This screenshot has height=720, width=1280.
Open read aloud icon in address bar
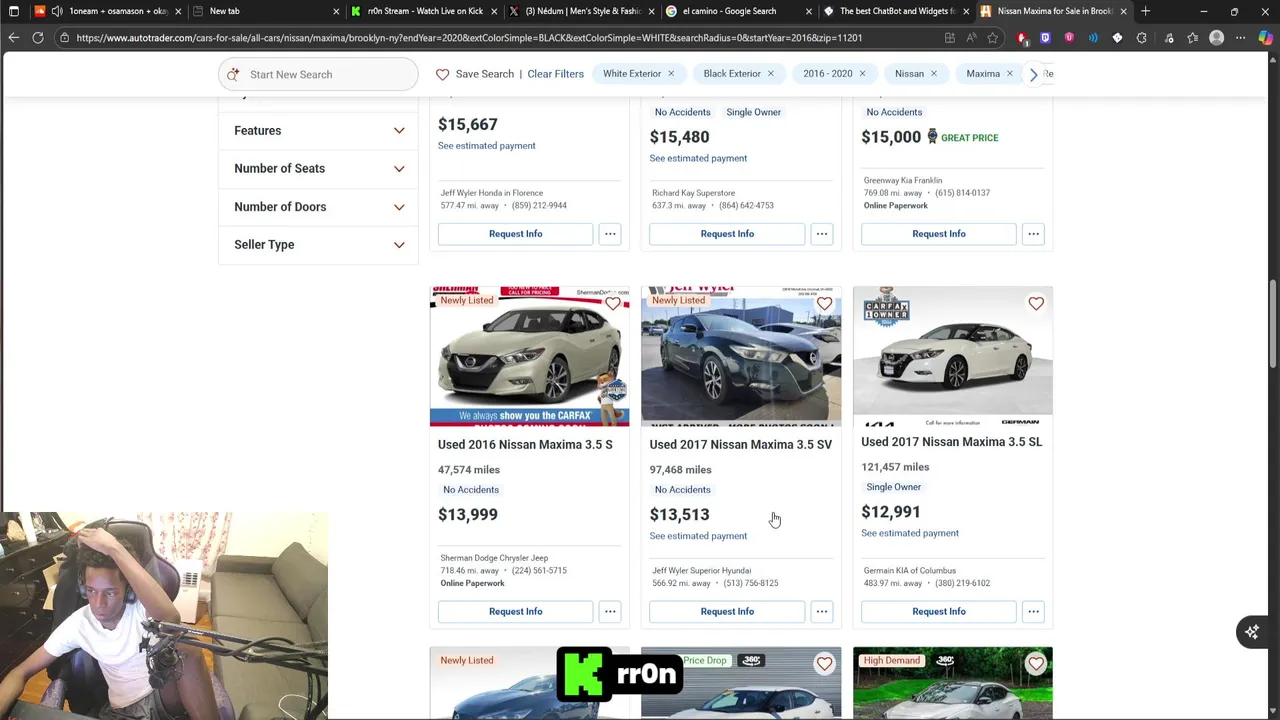971,38
